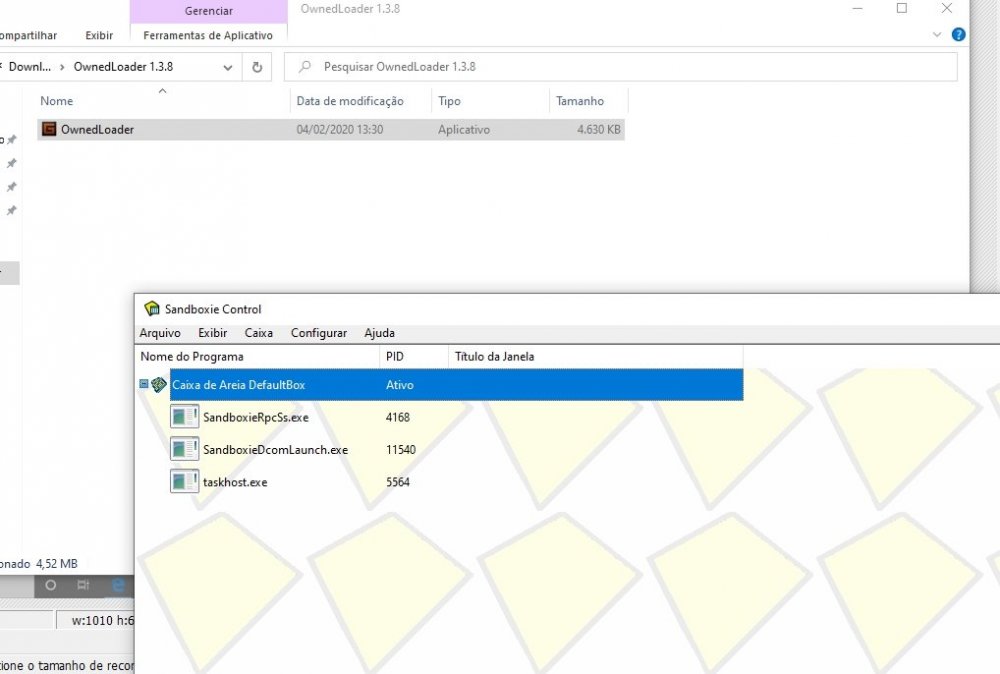Collapse the DefaultBox sandbox tree node

point(143,384)
